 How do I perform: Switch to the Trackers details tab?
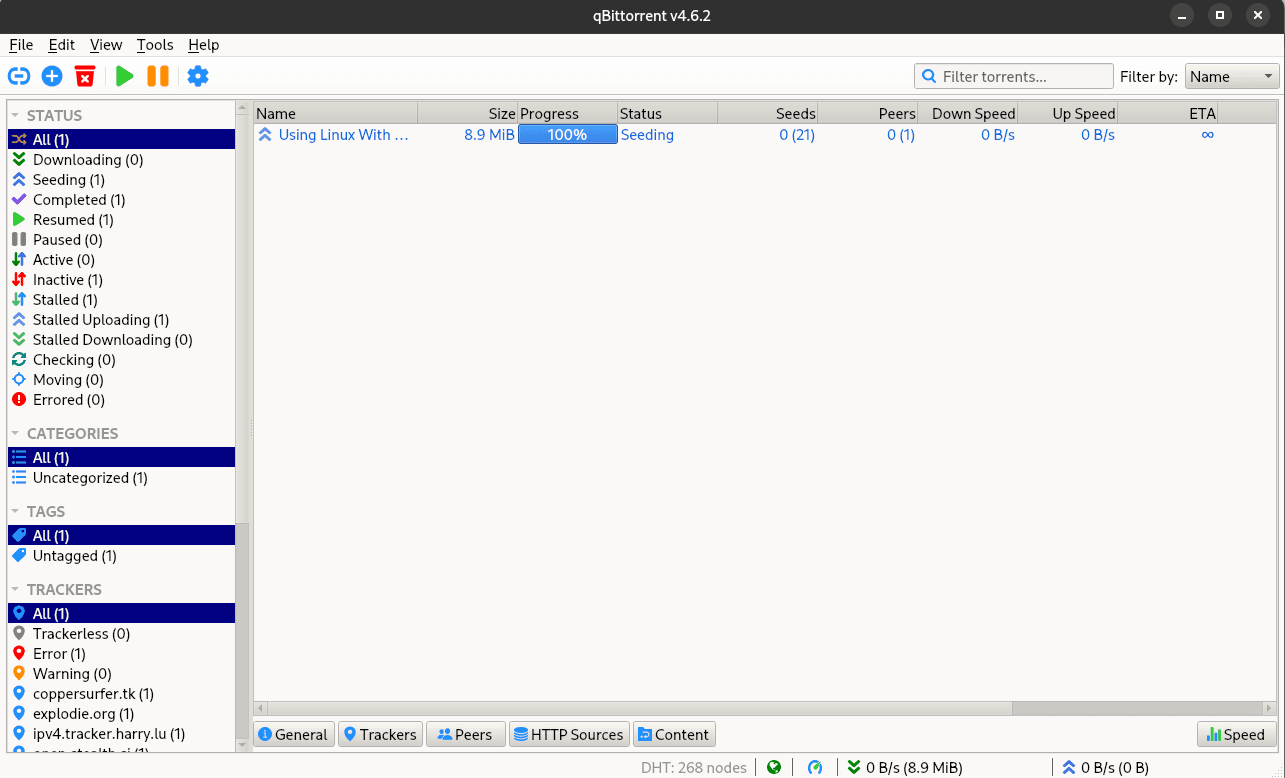[381, 735]
